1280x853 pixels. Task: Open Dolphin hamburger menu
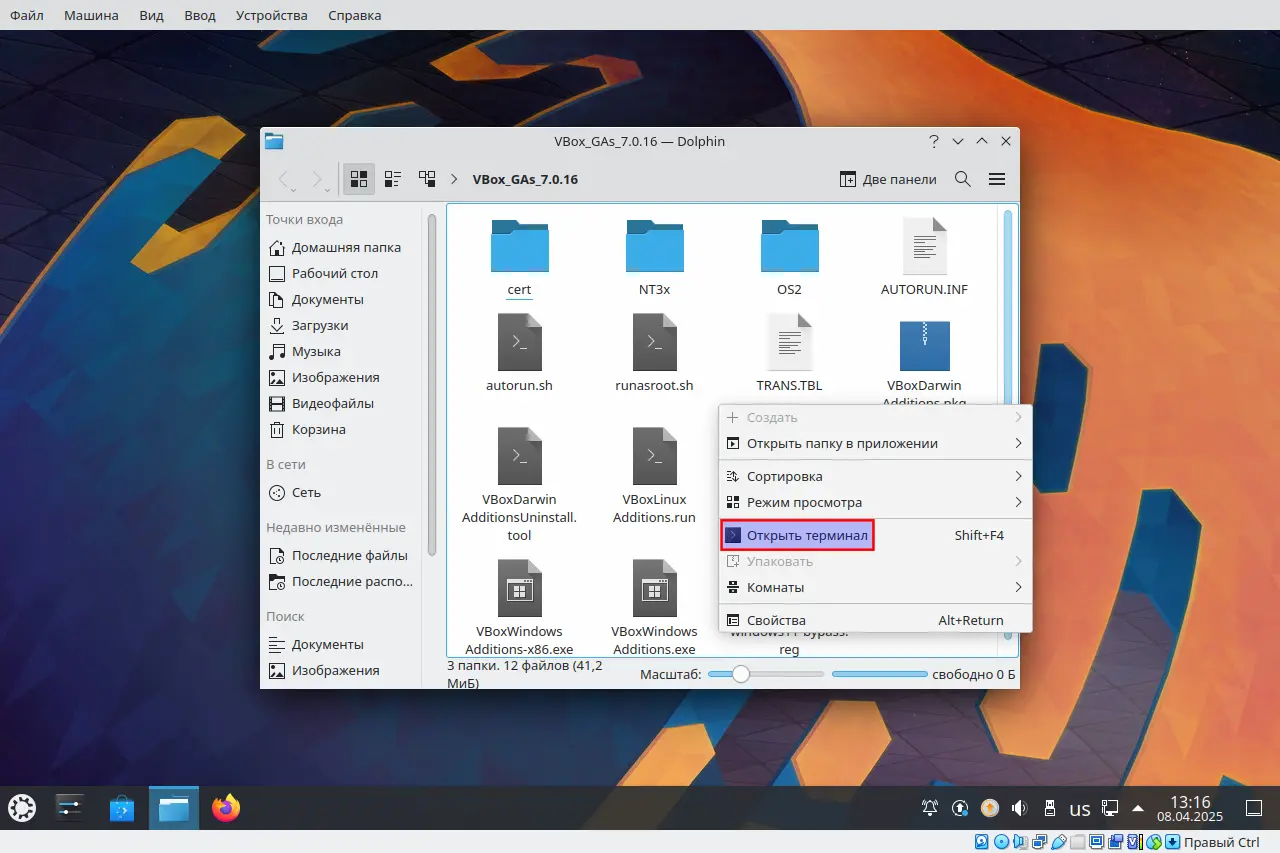[996, 179]
